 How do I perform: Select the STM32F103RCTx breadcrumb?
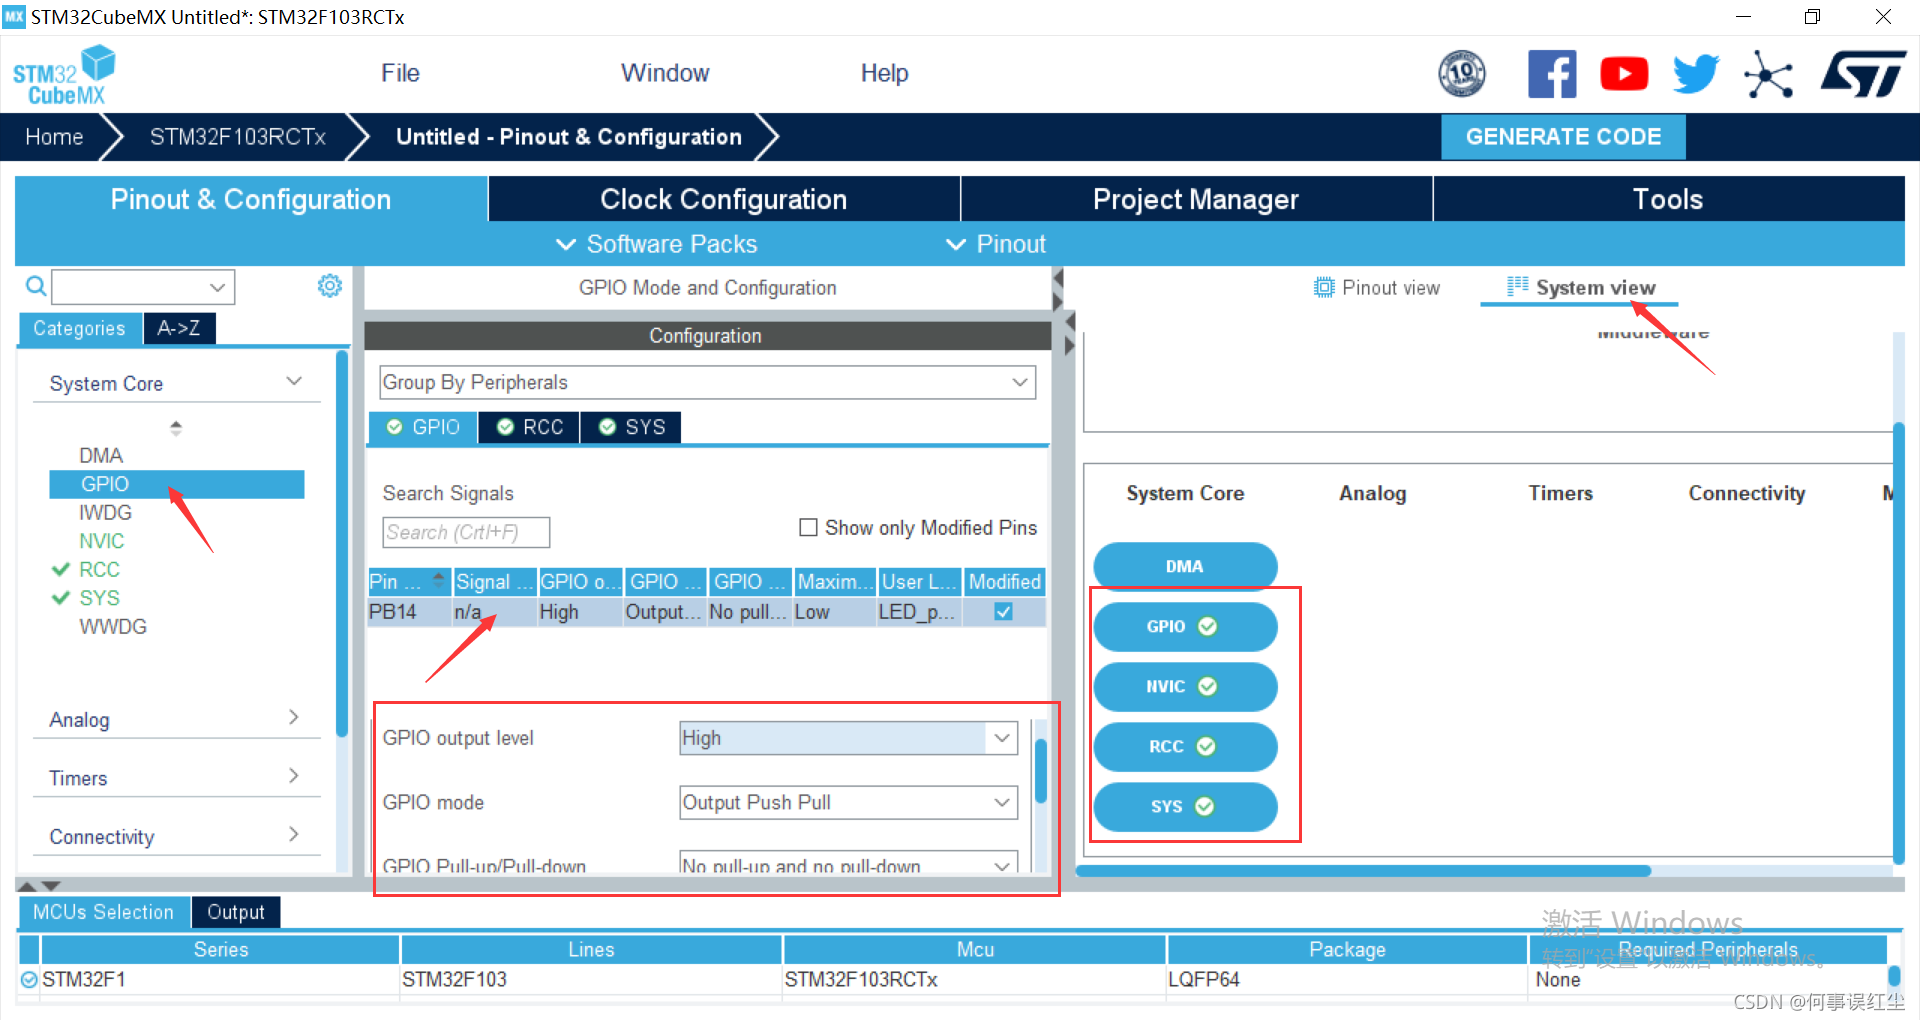click(x=238, y=137)
